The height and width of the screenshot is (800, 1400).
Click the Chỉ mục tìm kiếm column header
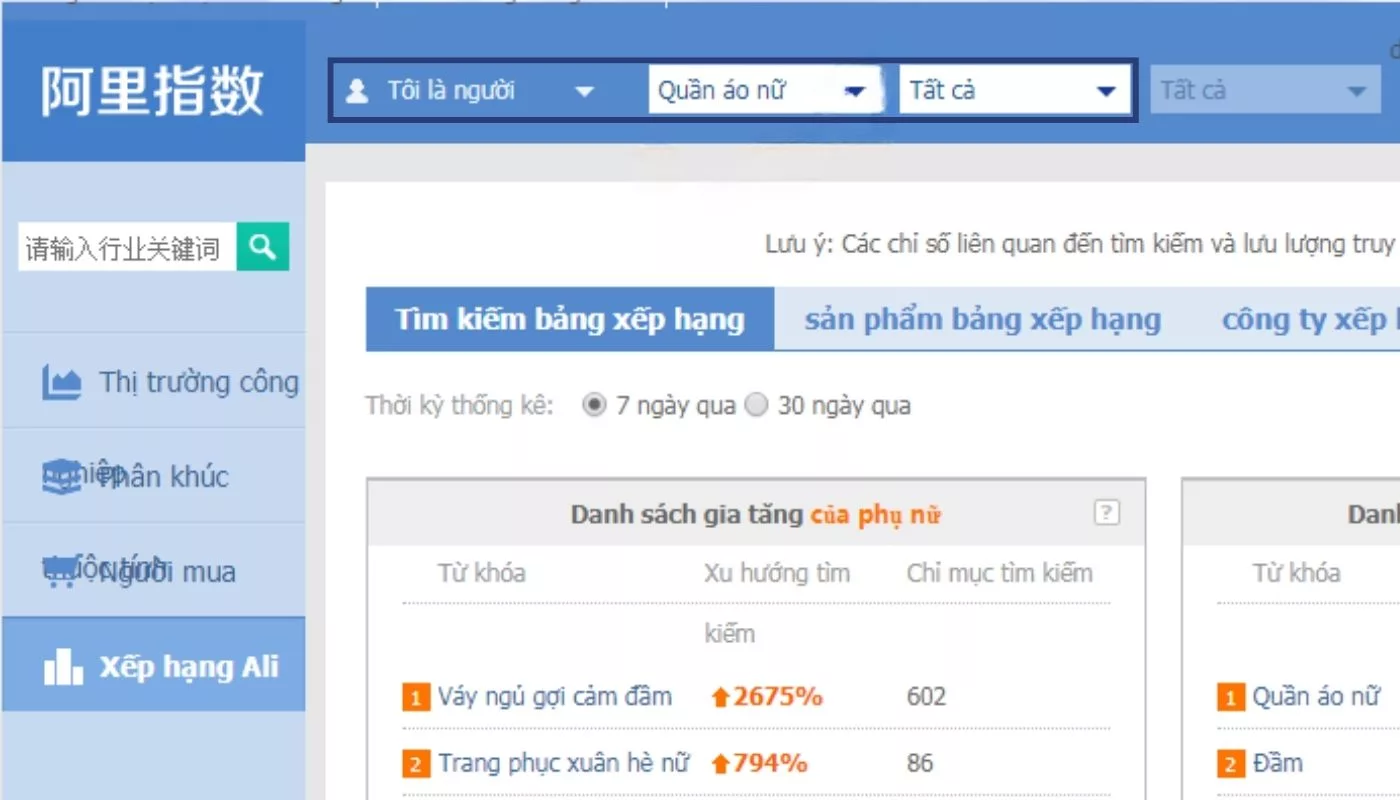pyautogui.click(x=1000, y=573)
